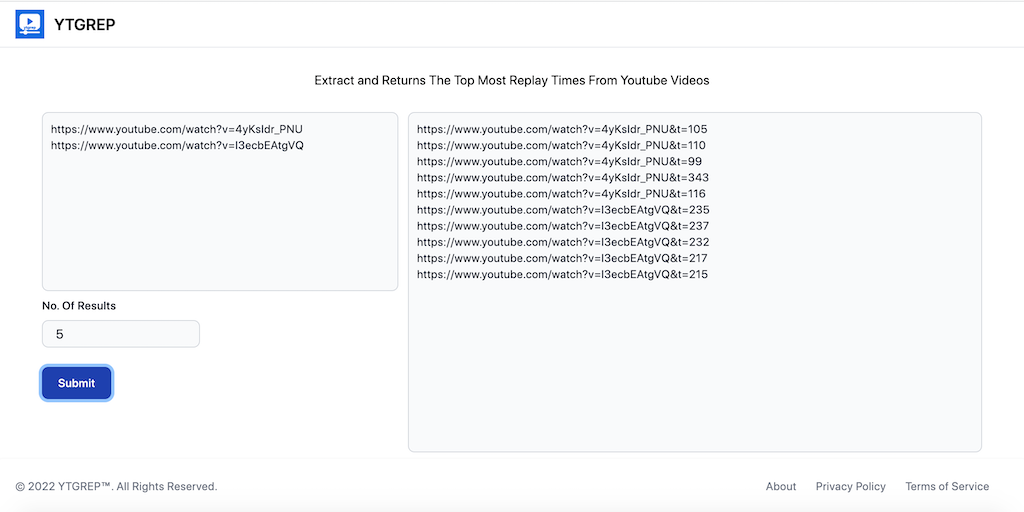Select the result line ending t=110

point(560,145)
